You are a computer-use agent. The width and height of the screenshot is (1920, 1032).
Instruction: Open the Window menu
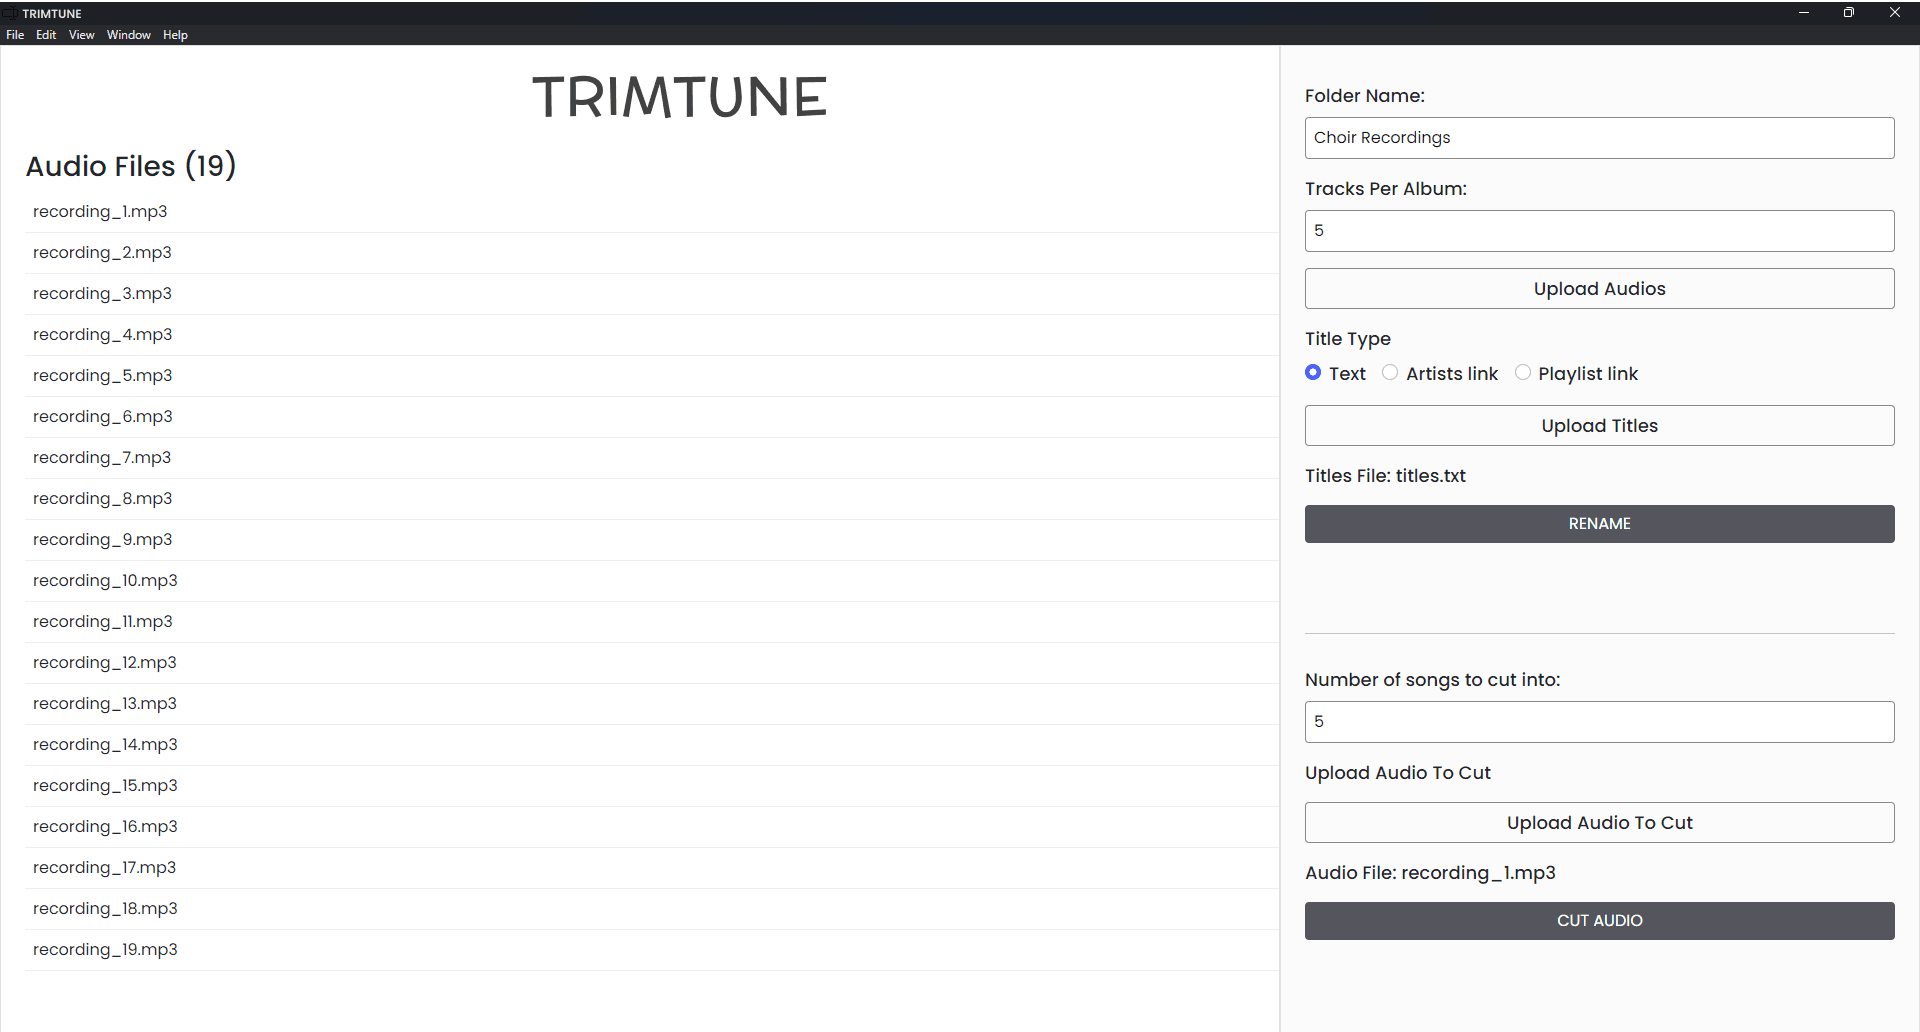pyautogui.click(x=129, y=35)
